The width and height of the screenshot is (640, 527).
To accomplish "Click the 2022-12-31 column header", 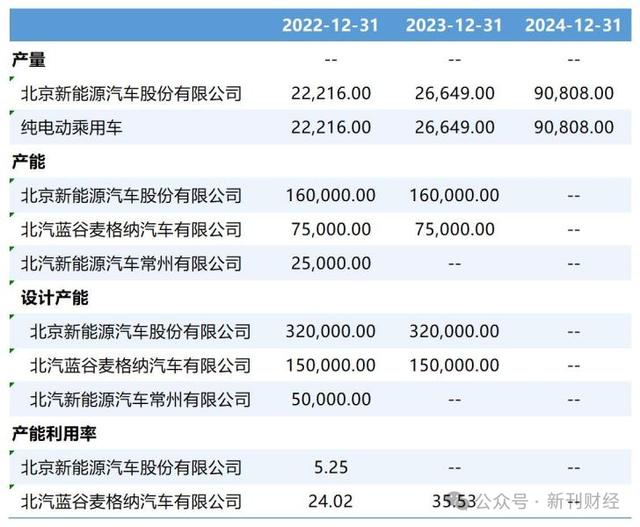I will point(331,25).
